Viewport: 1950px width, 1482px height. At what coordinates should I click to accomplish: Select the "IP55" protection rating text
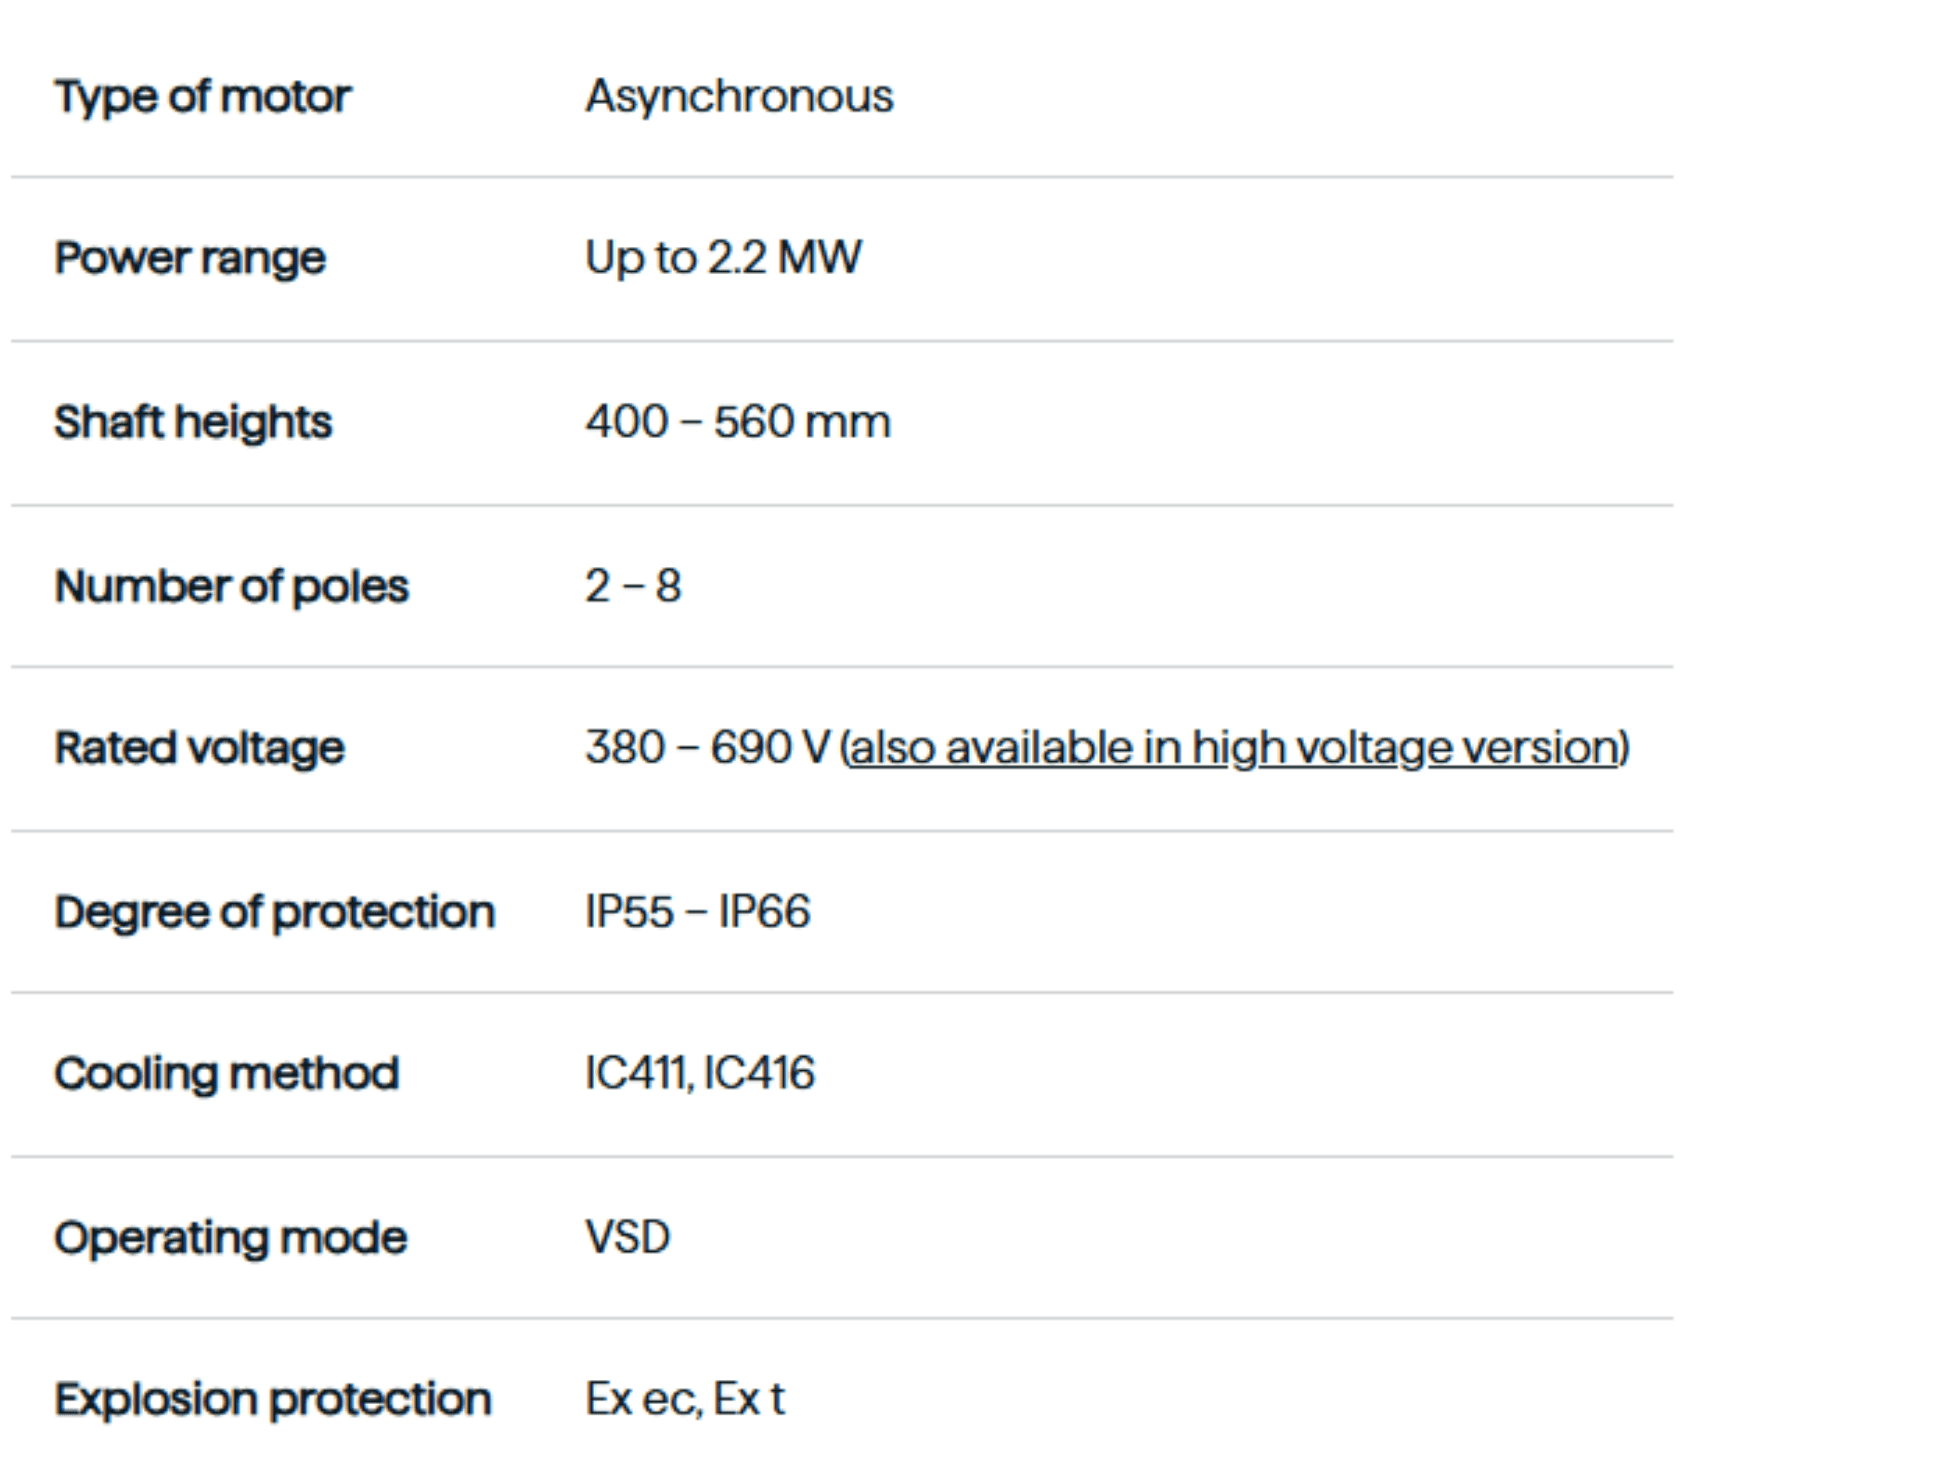tap(629, 912)
